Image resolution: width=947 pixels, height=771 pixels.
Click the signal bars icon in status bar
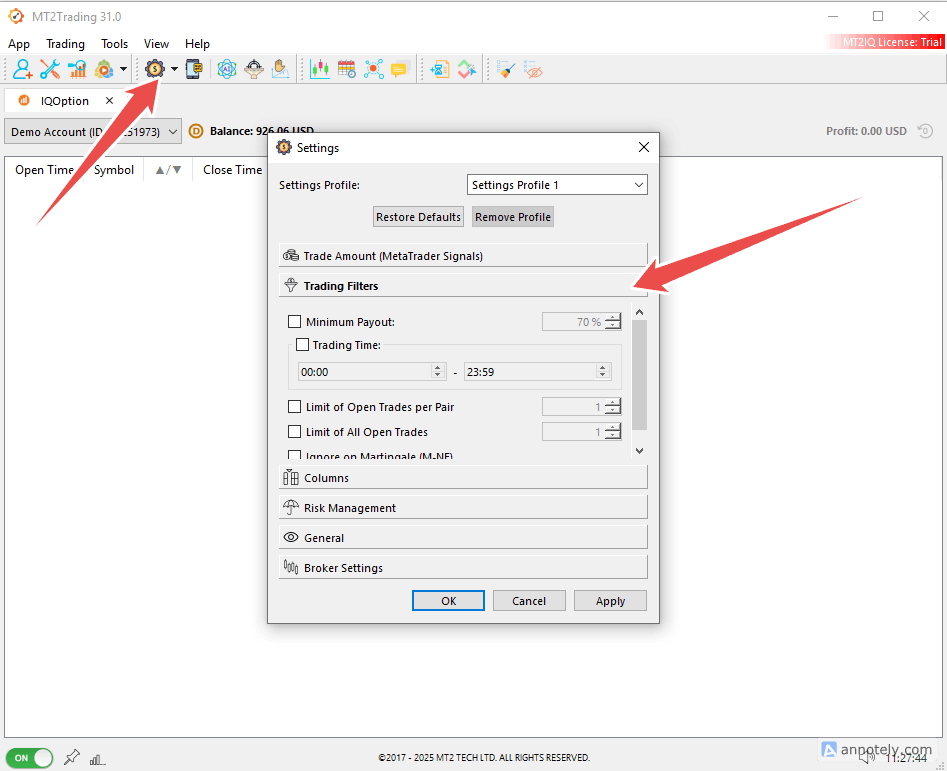[97, 759]
